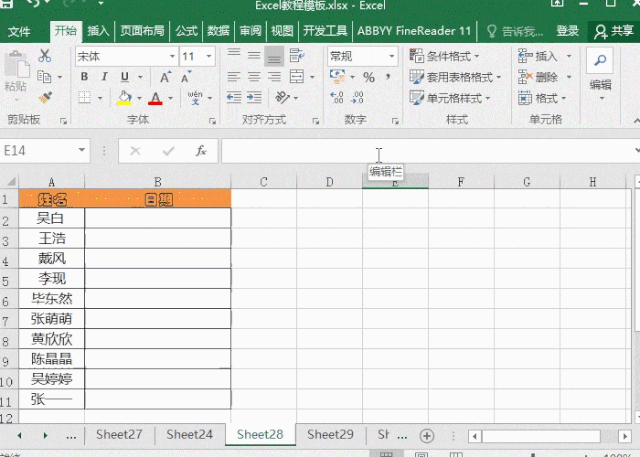Image resolution: width=640 pixels, height=457 pixels.
Task: Open 格式 cell format menu
Action: pyautogui.click(x=542, y=98)
